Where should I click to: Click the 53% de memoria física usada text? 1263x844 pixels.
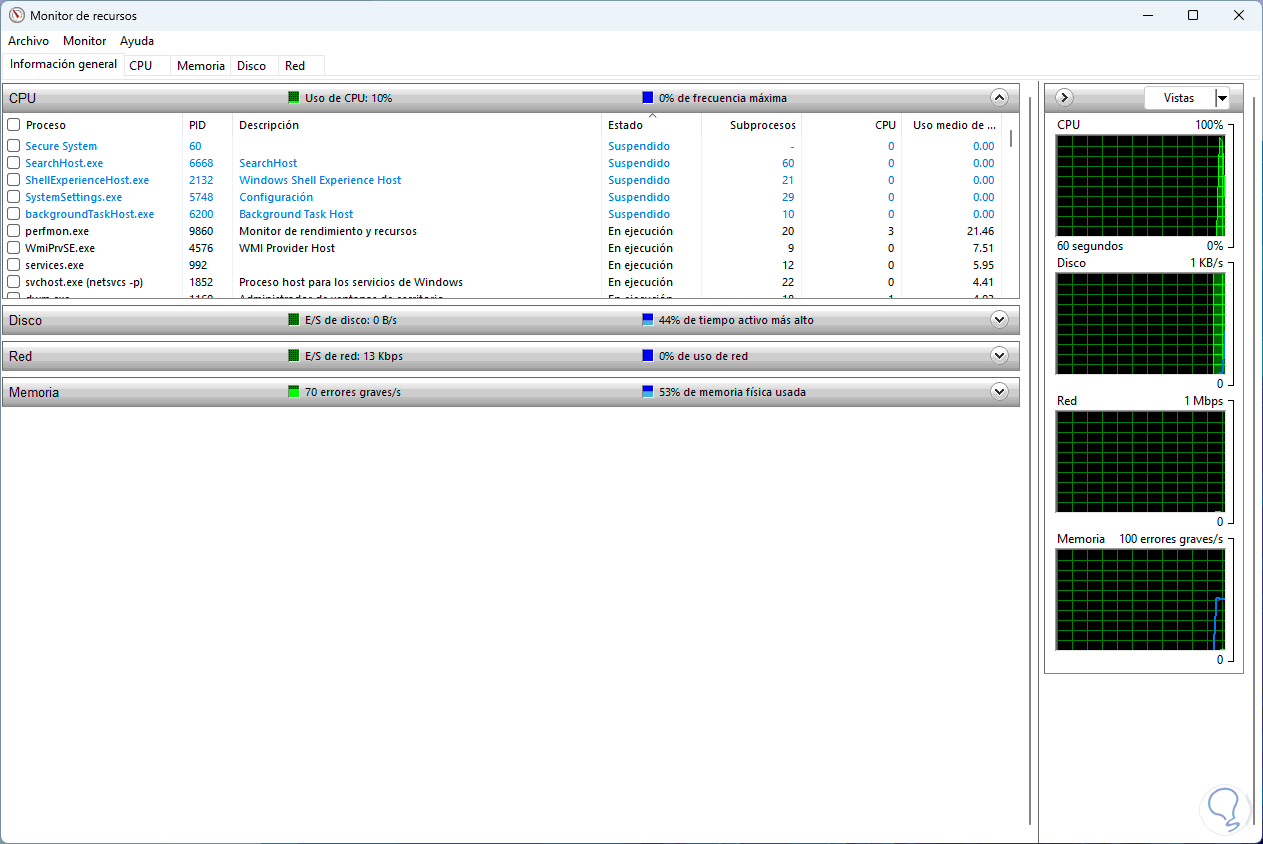pos(732,392)
